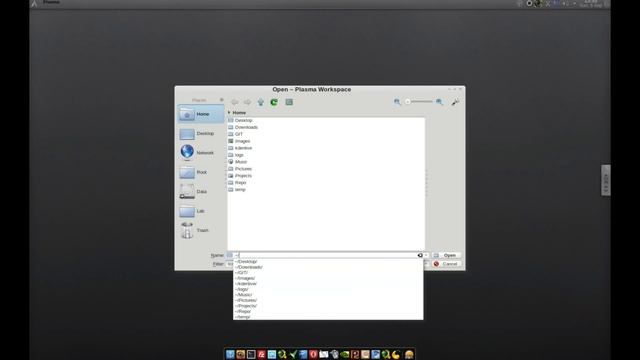Select Data drive in the Places panel

point(201,191)
